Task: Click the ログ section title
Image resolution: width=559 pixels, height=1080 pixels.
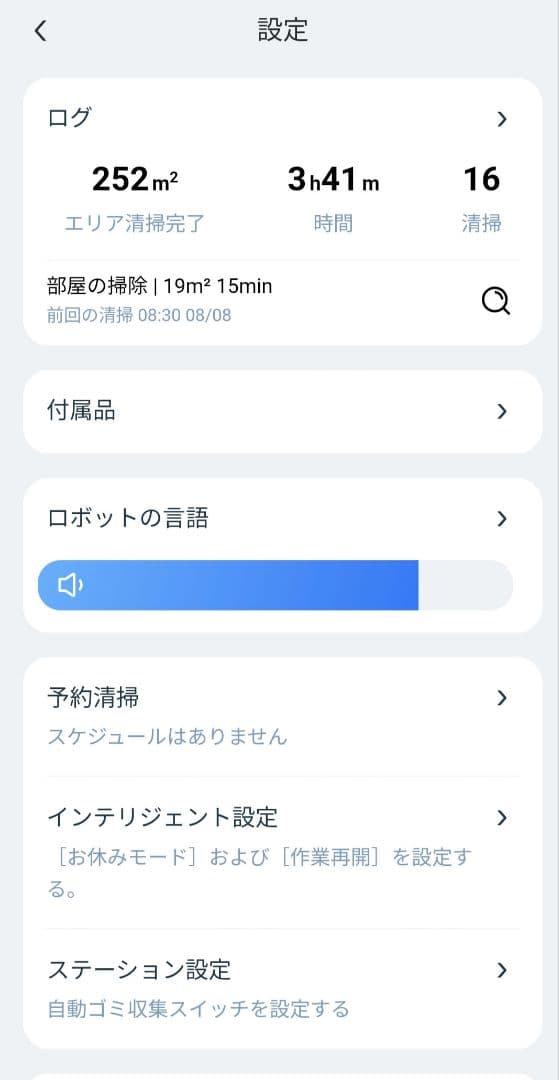Action: tap(69, 118)
